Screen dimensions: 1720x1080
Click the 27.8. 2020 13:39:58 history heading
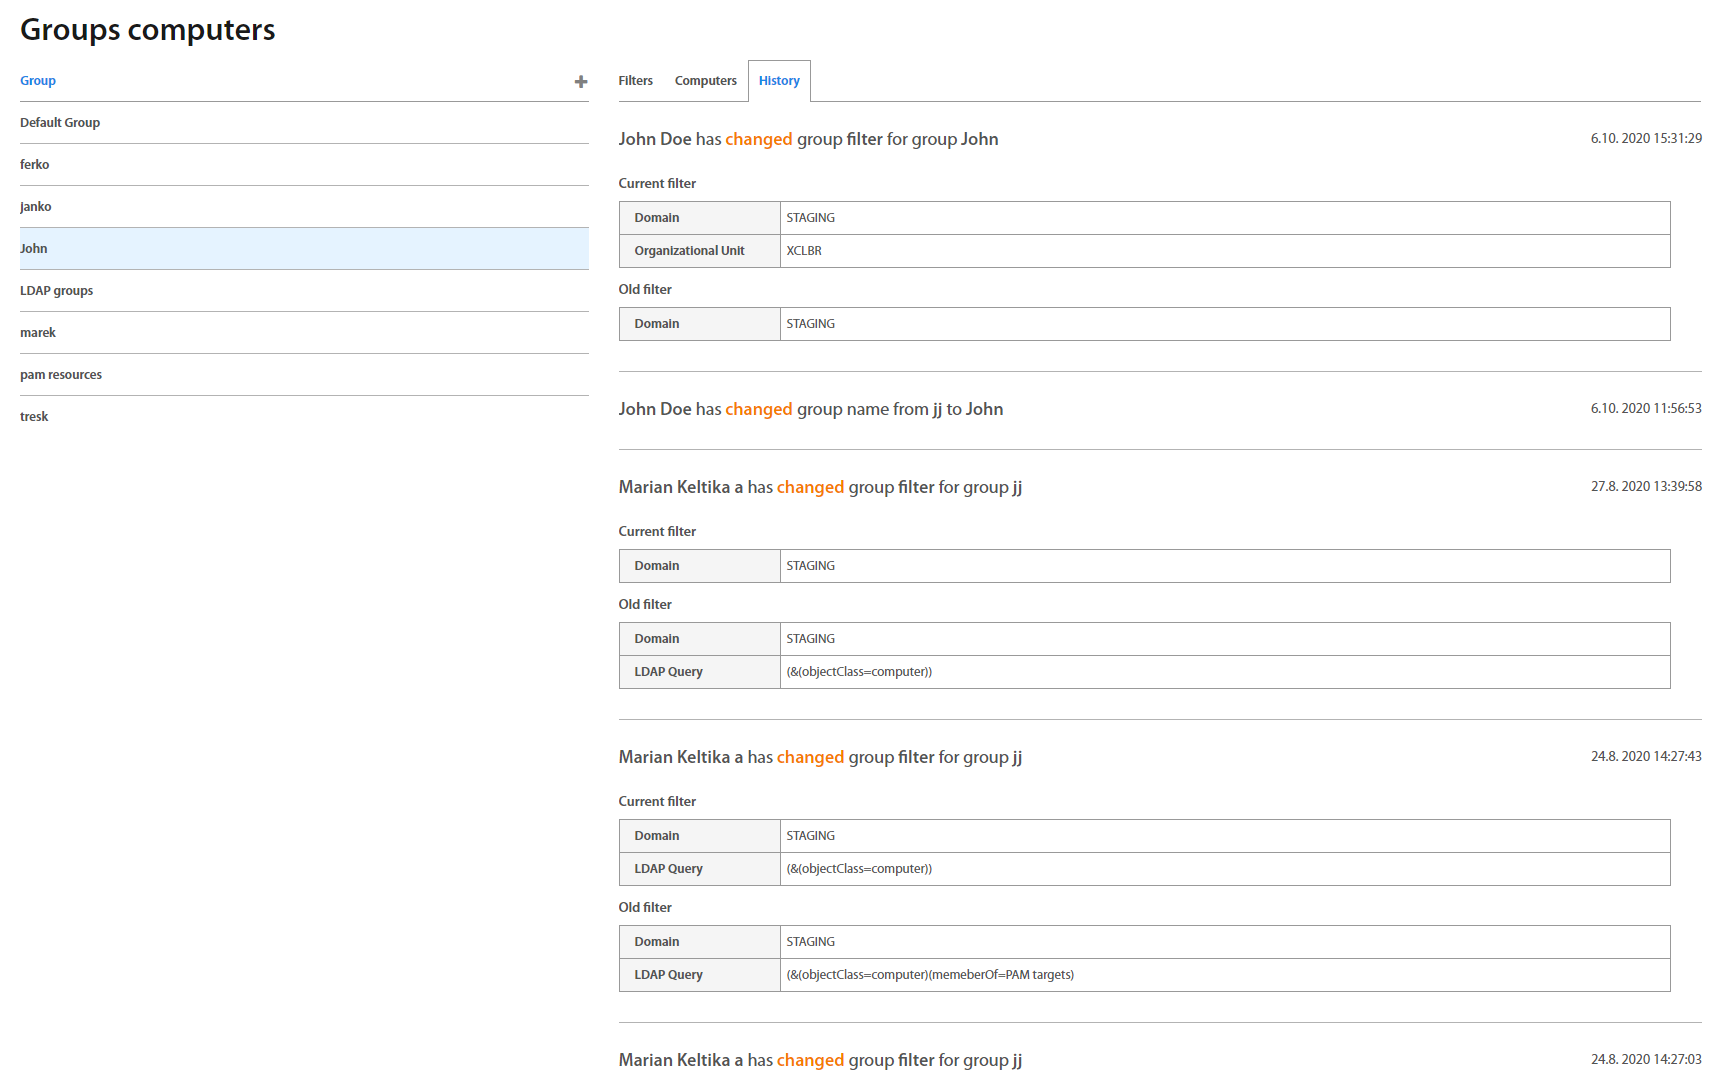click(x=820, y=487)
